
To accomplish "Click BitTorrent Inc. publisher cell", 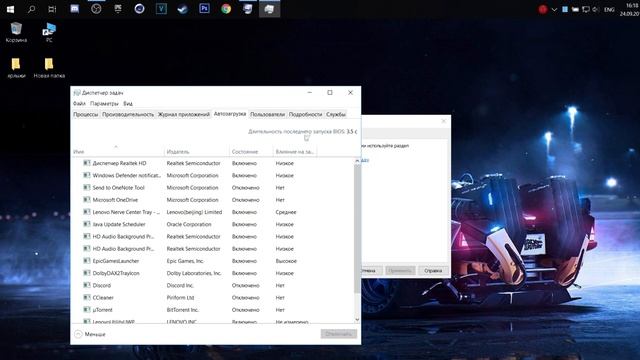I will click(x=182, y=310).
